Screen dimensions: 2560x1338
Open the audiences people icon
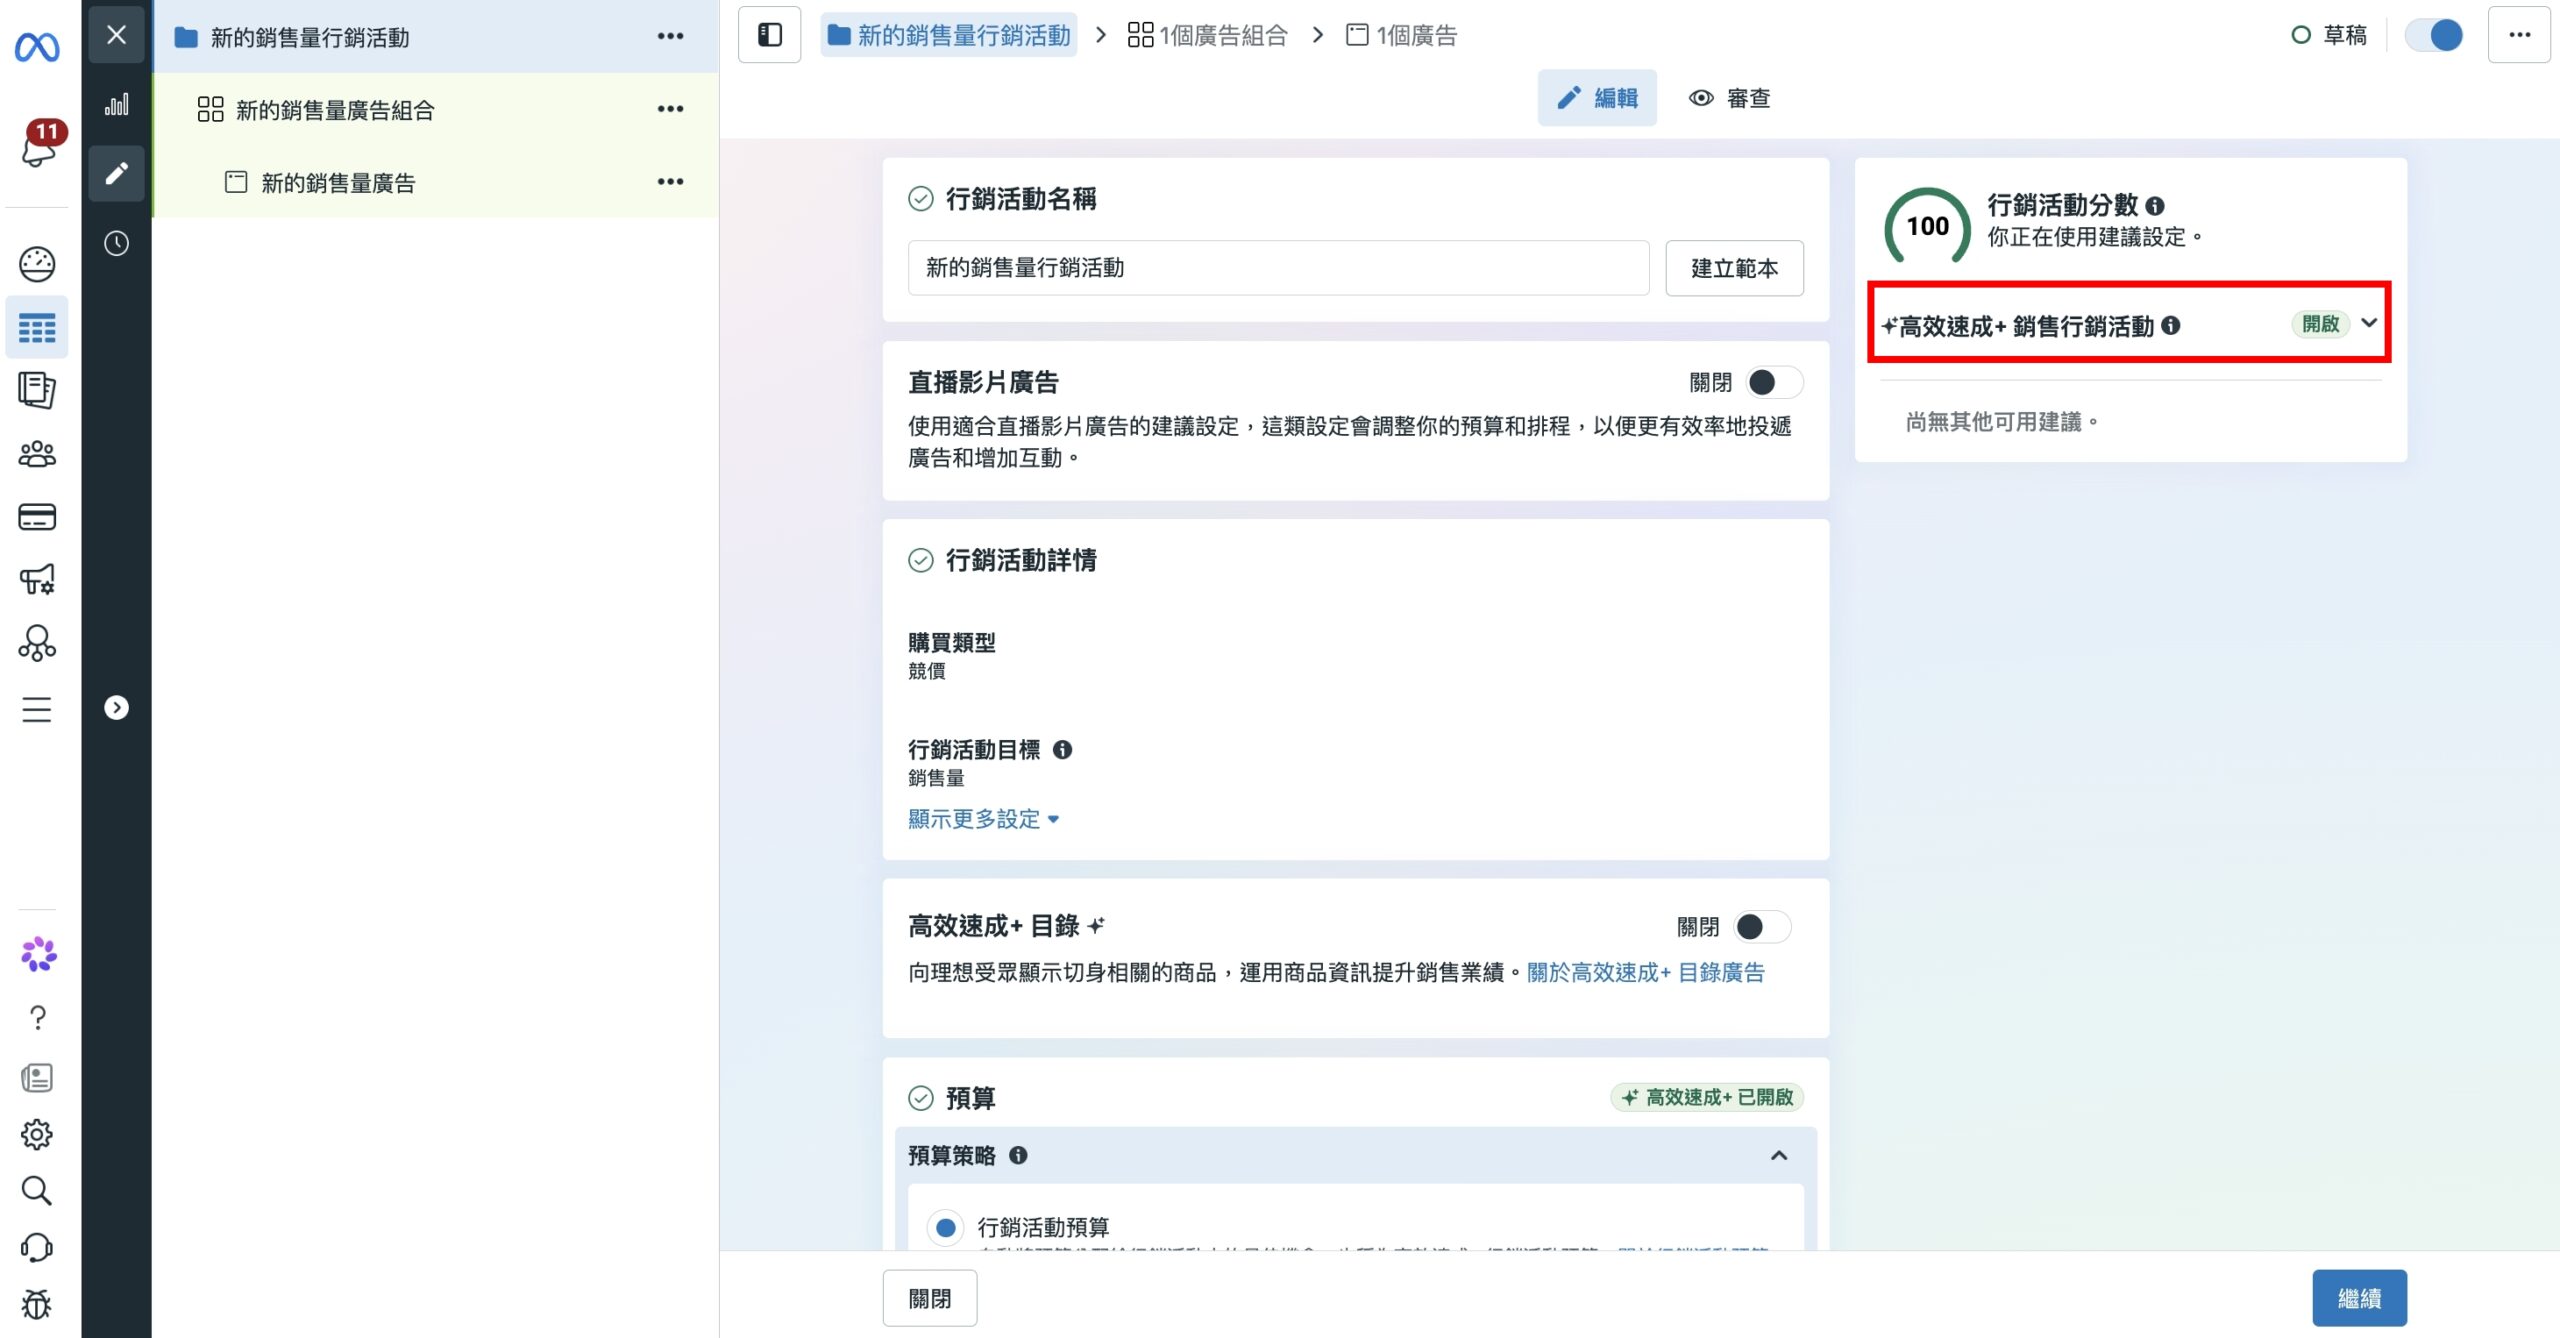pyautogui.click(x=37, y=454)
